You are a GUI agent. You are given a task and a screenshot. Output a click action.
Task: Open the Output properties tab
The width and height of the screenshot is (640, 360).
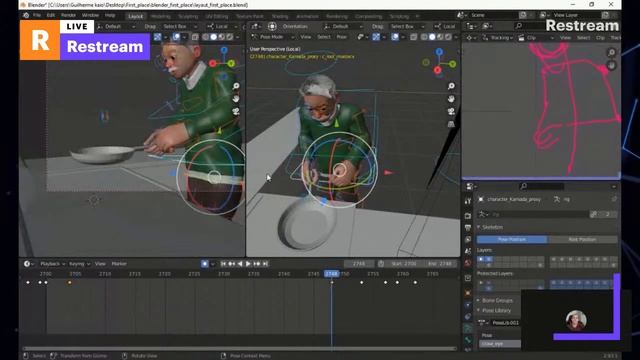pos(468,227)
